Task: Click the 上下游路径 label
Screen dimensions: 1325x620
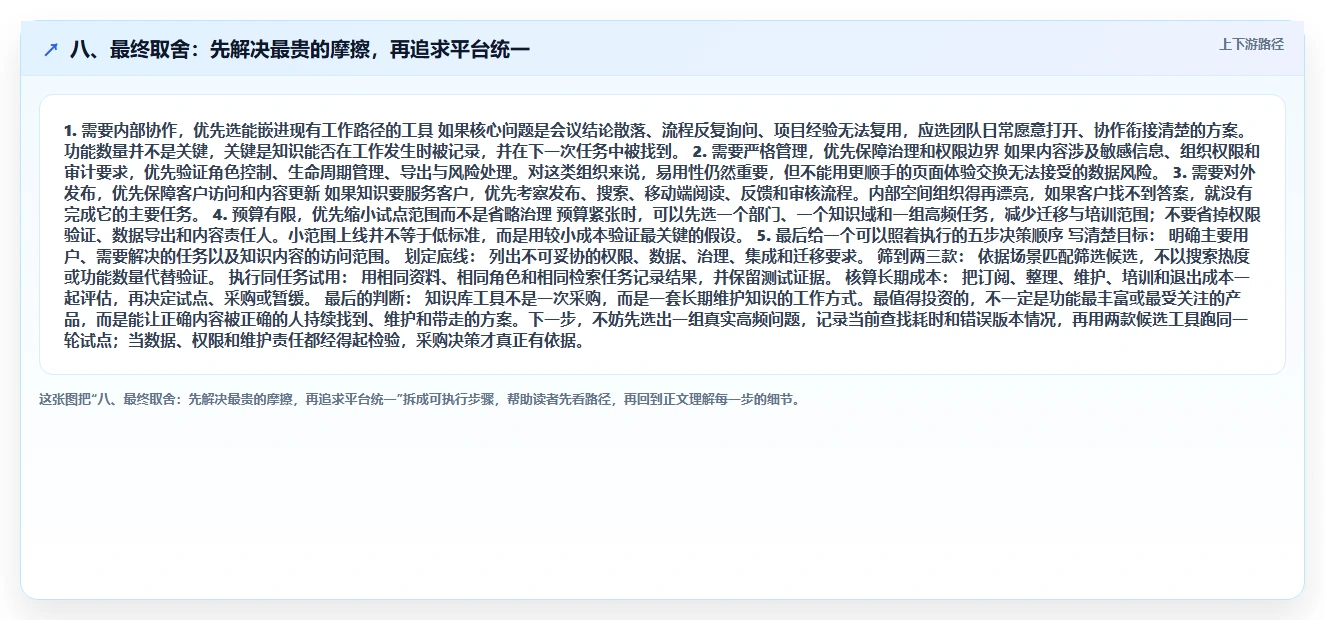Action: click(1251, 44)
